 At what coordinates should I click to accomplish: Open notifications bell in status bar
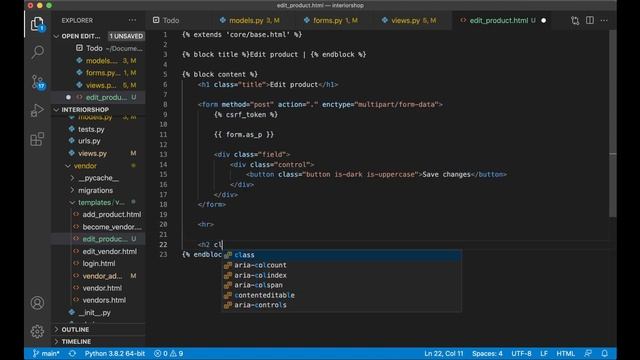[604, 353]
